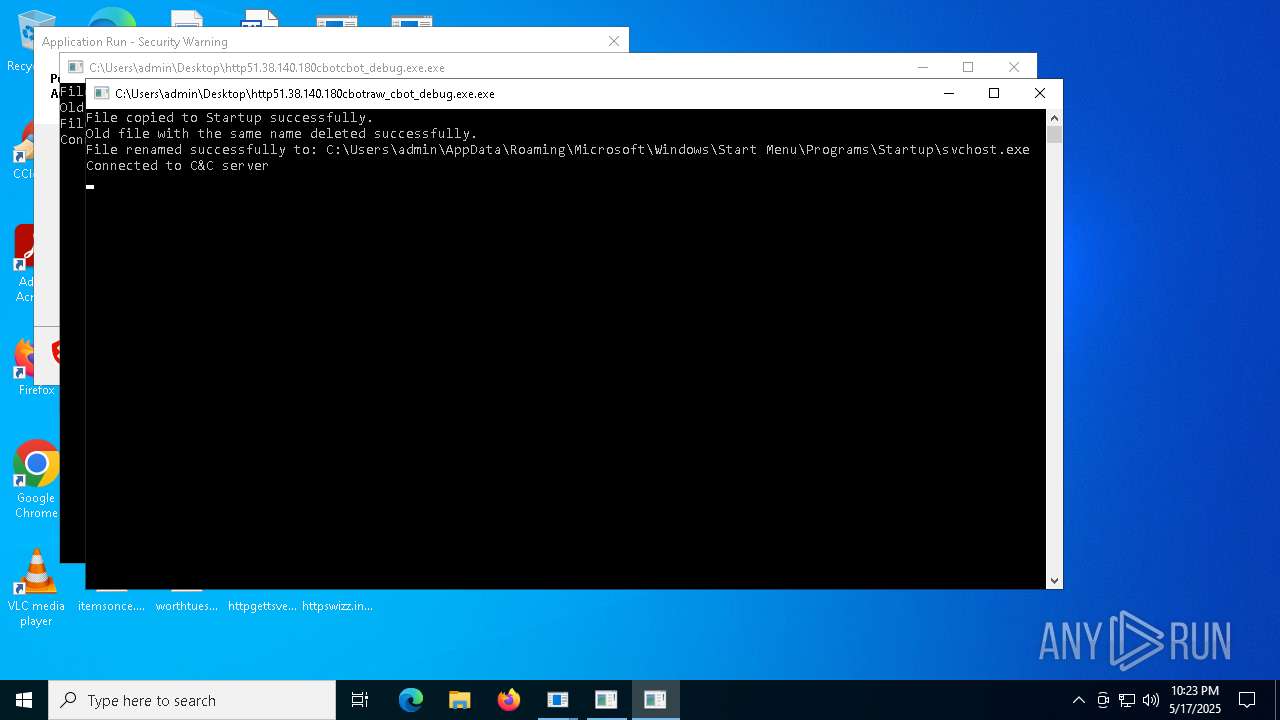Screen dimensions: 1280x720
Task: Open the clock showing 10:23 PM
Action: (x=1195, y=700)
